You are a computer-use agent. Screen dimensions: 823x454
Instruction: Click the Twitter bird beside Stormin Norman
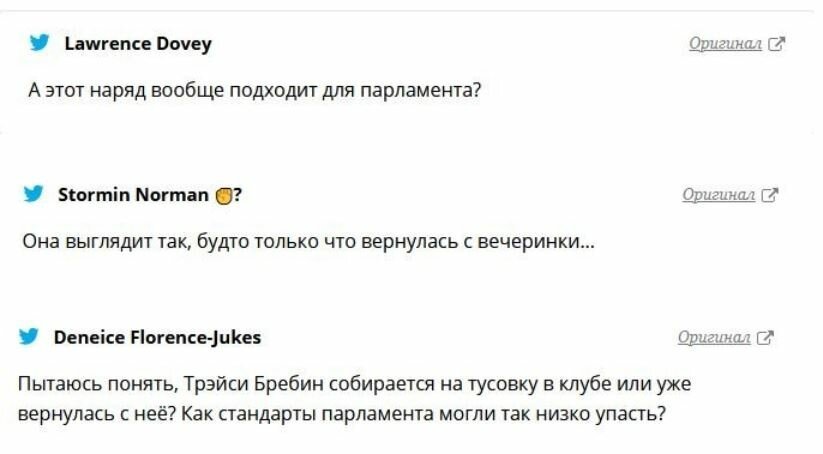coord(34,194)
